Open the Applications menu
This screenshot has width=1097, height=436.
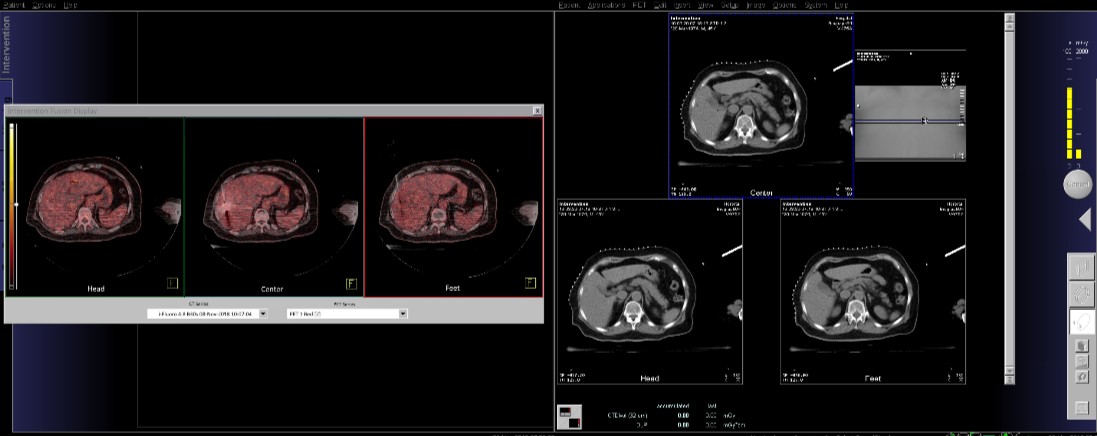(x=607, y=5)
